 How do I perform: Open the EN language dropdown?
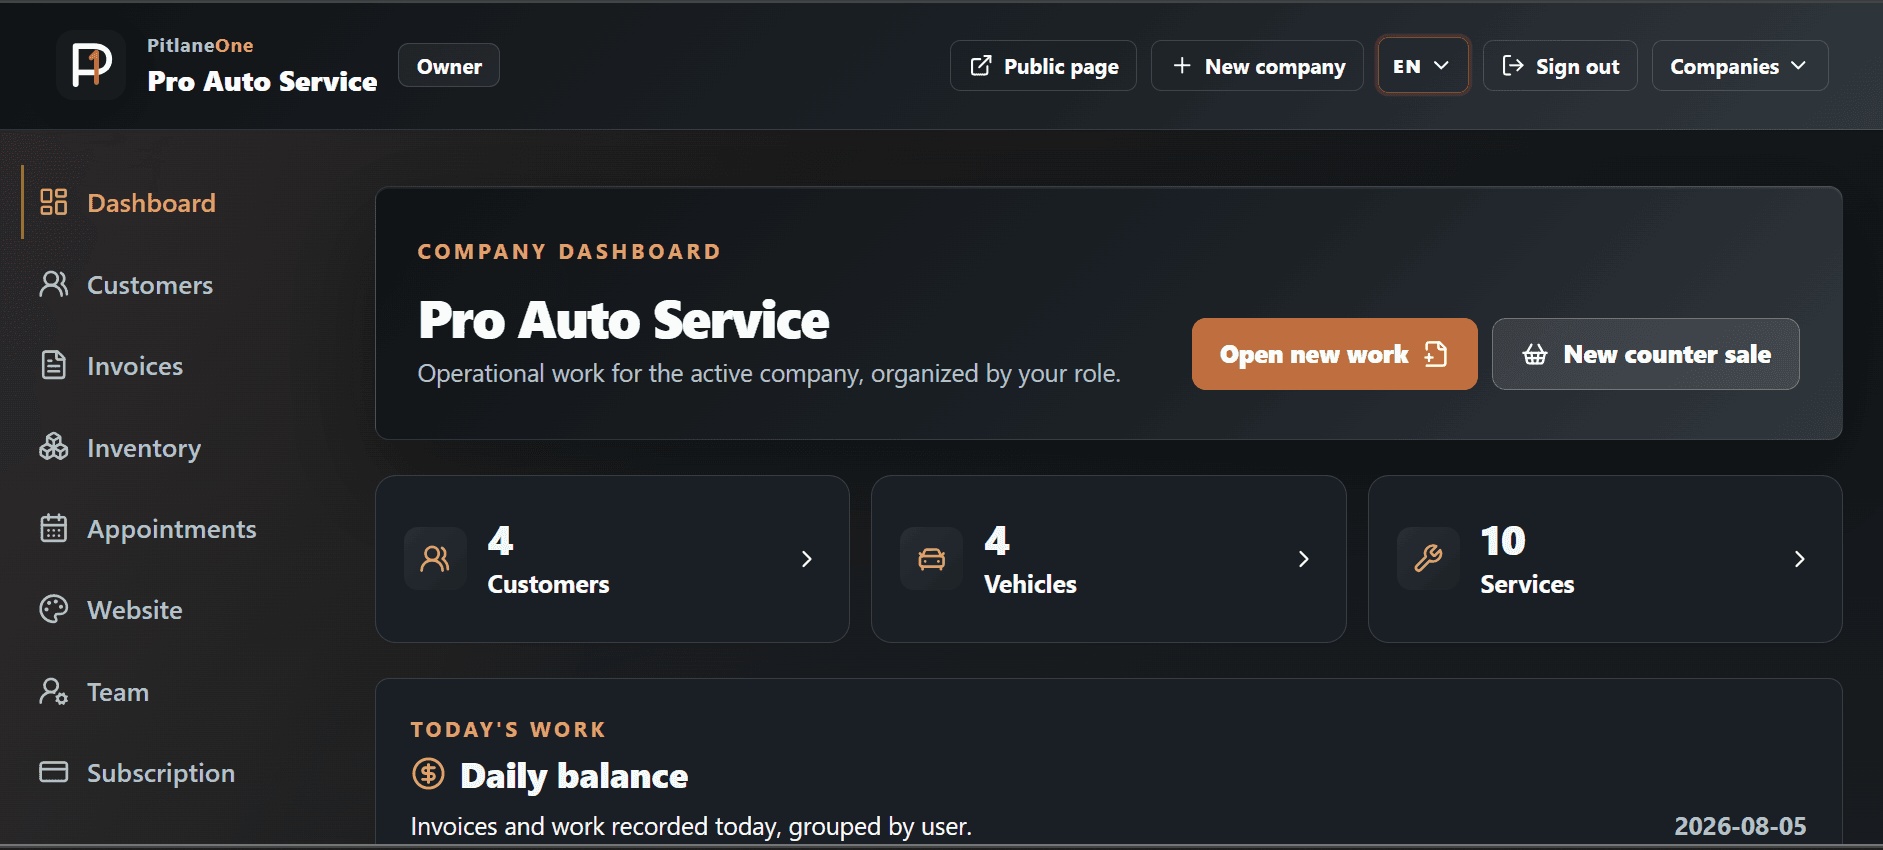point(1422,66)
